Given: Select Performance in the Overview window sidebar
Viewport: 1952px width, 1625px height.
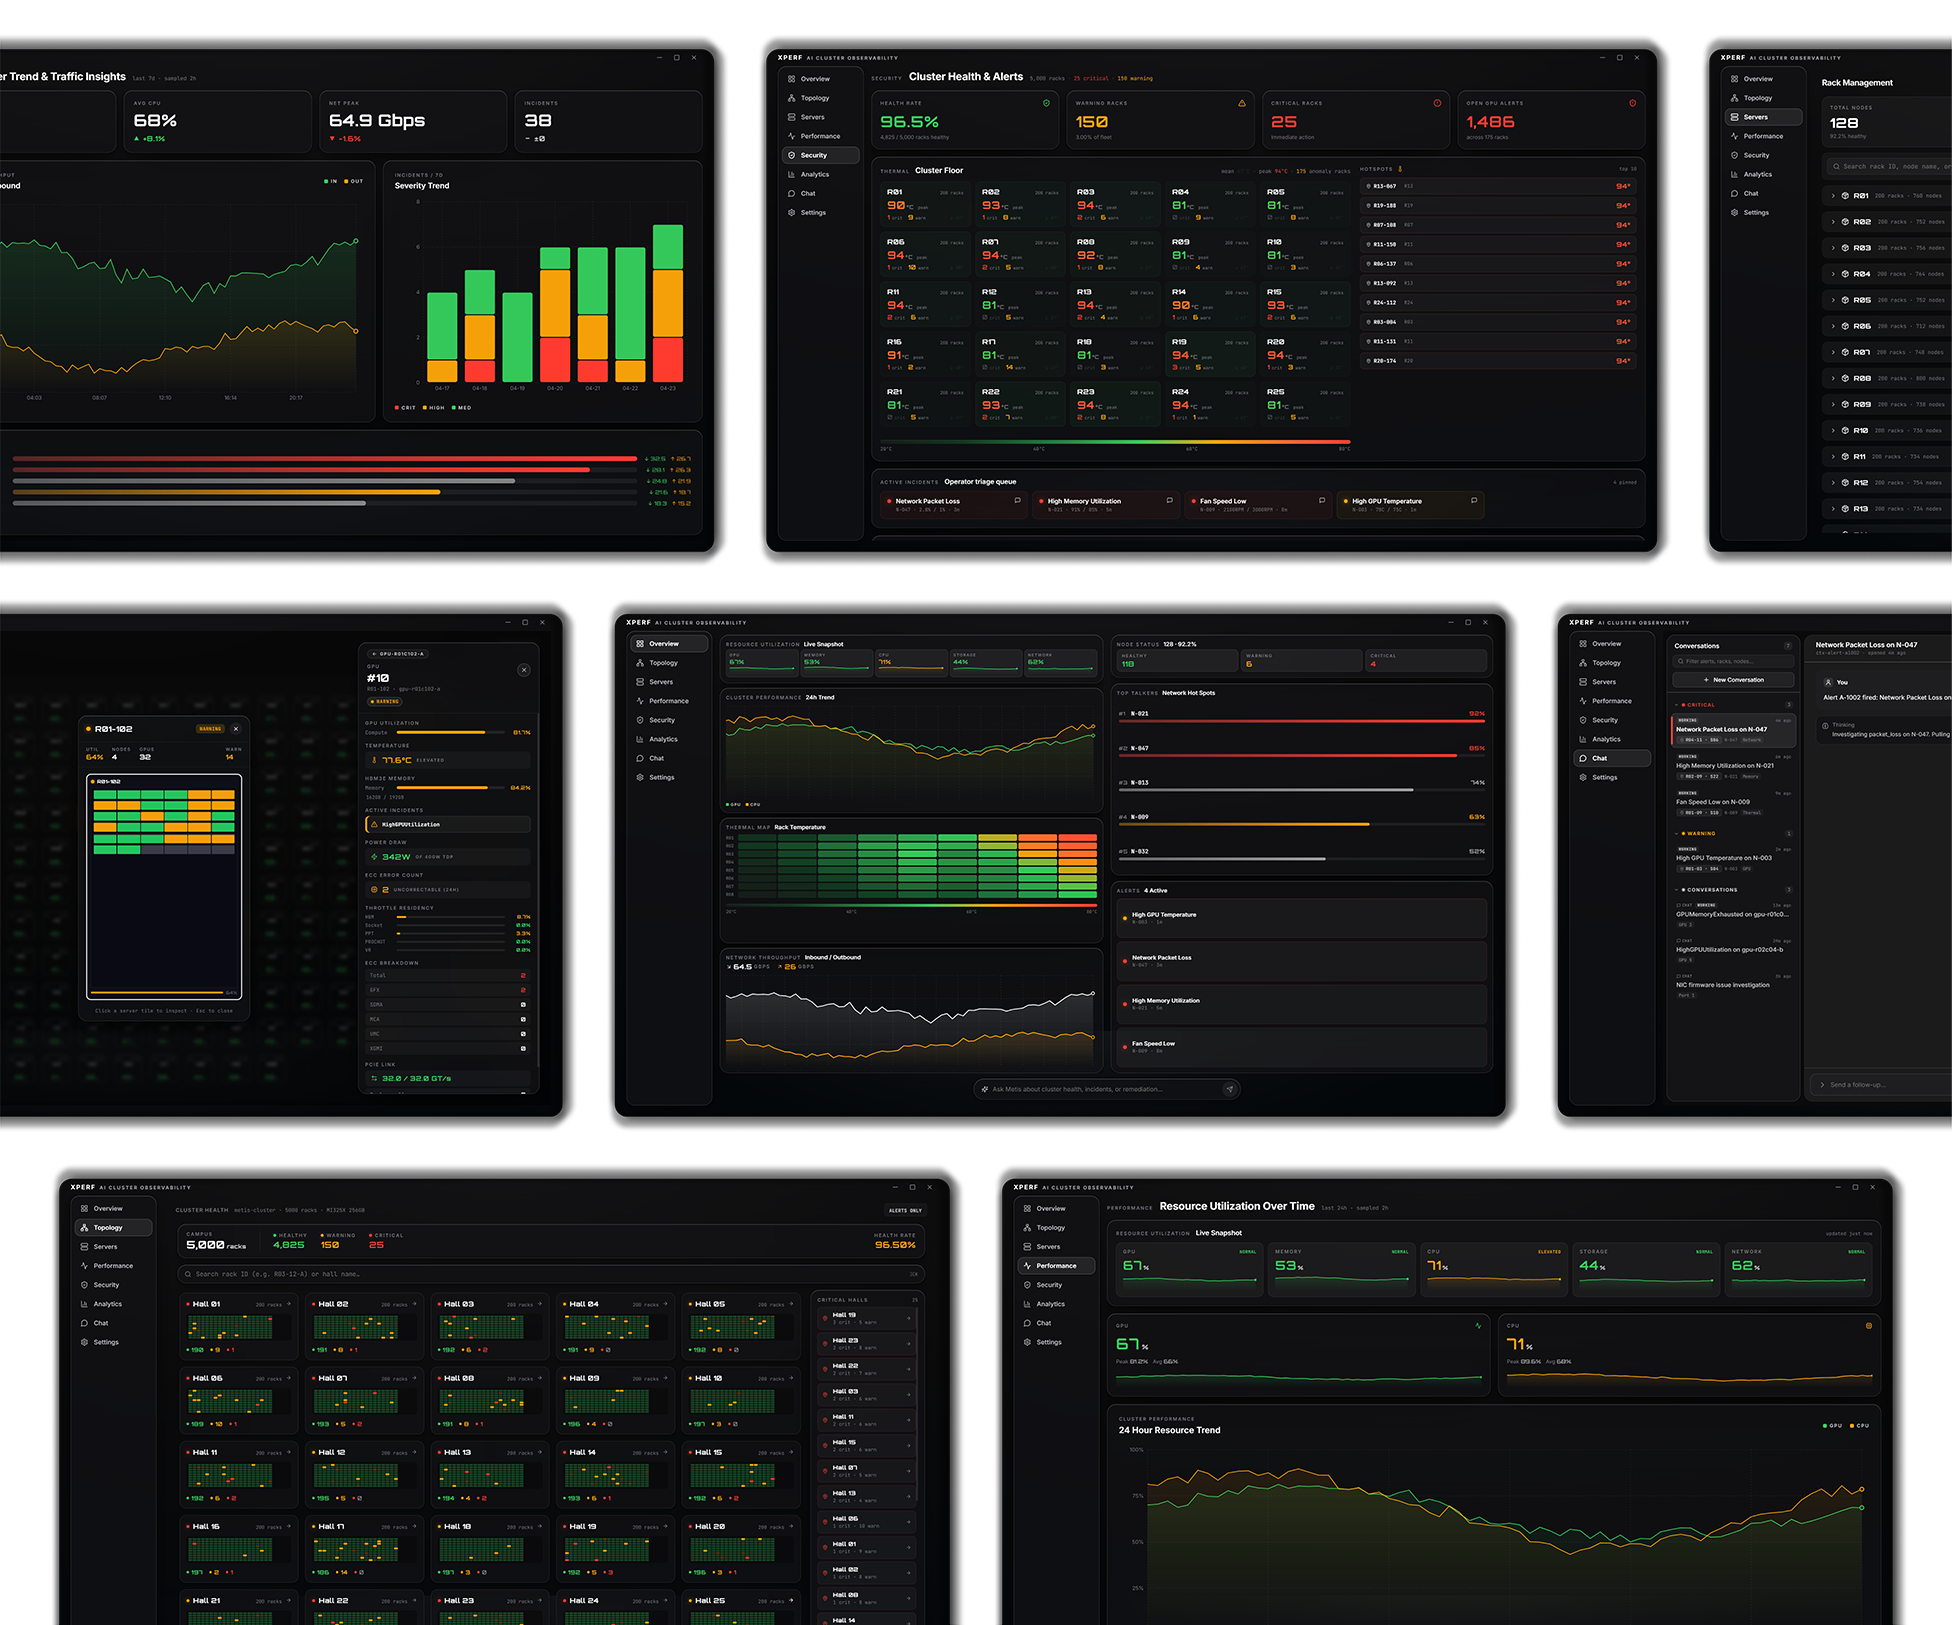Looking at the screenshot, I should point(671,701).
